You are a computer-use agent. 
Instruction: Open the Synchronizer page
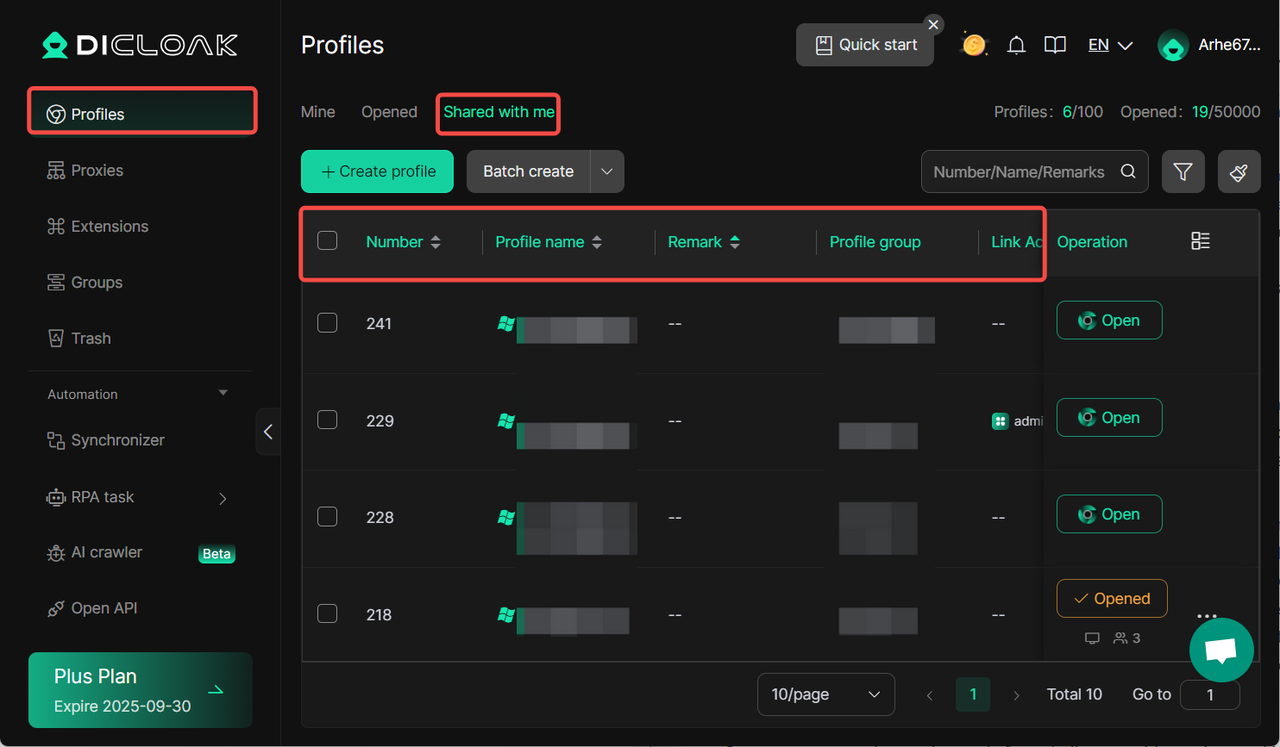coord(105,440)
